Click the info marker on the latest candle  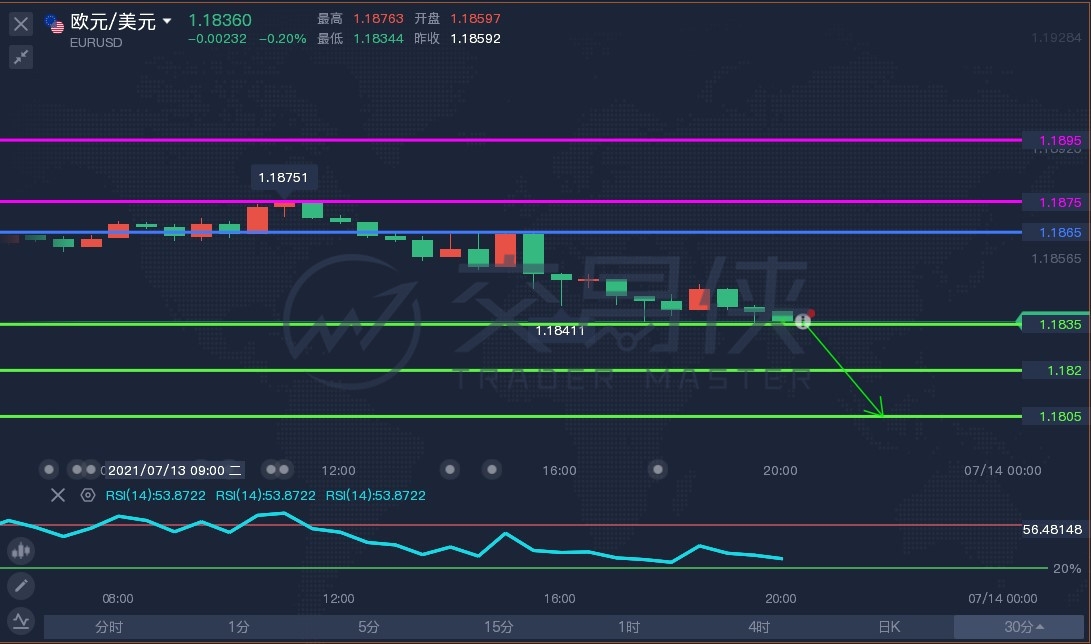802,321
